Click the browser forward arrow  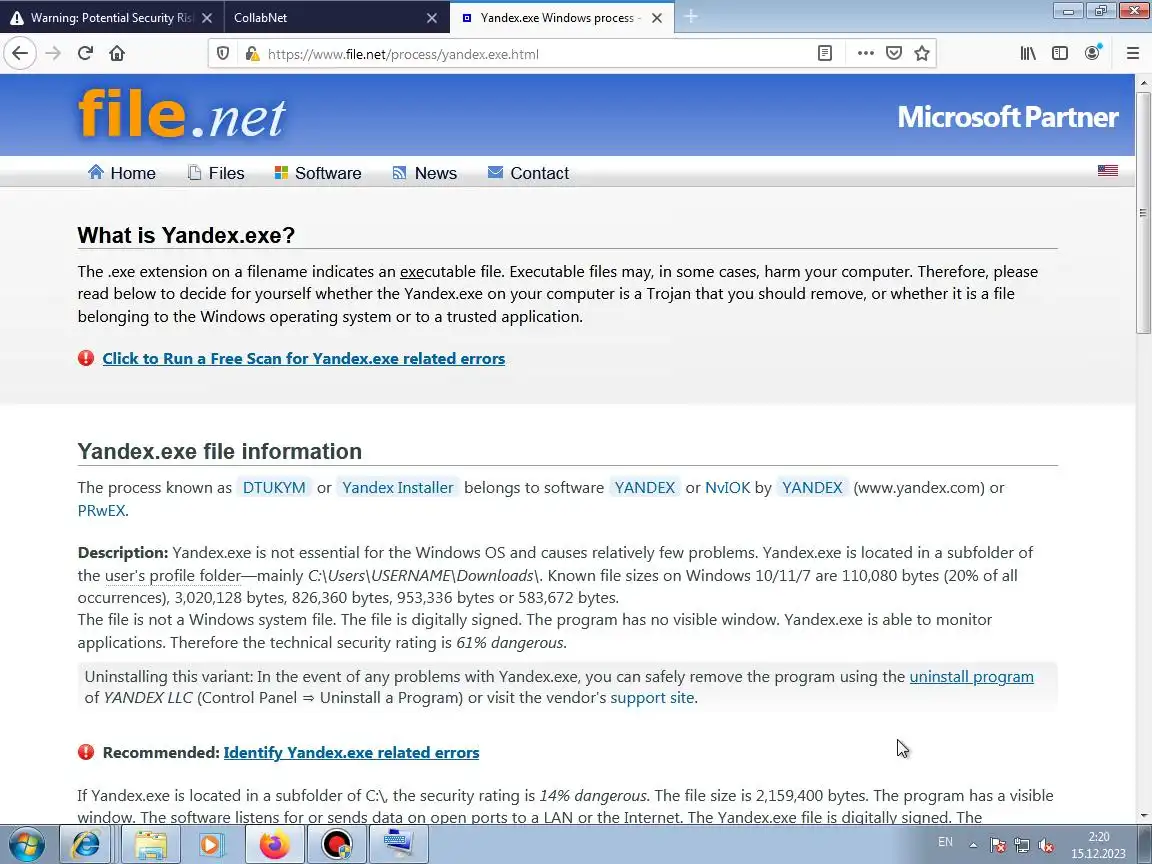(53, 53)
